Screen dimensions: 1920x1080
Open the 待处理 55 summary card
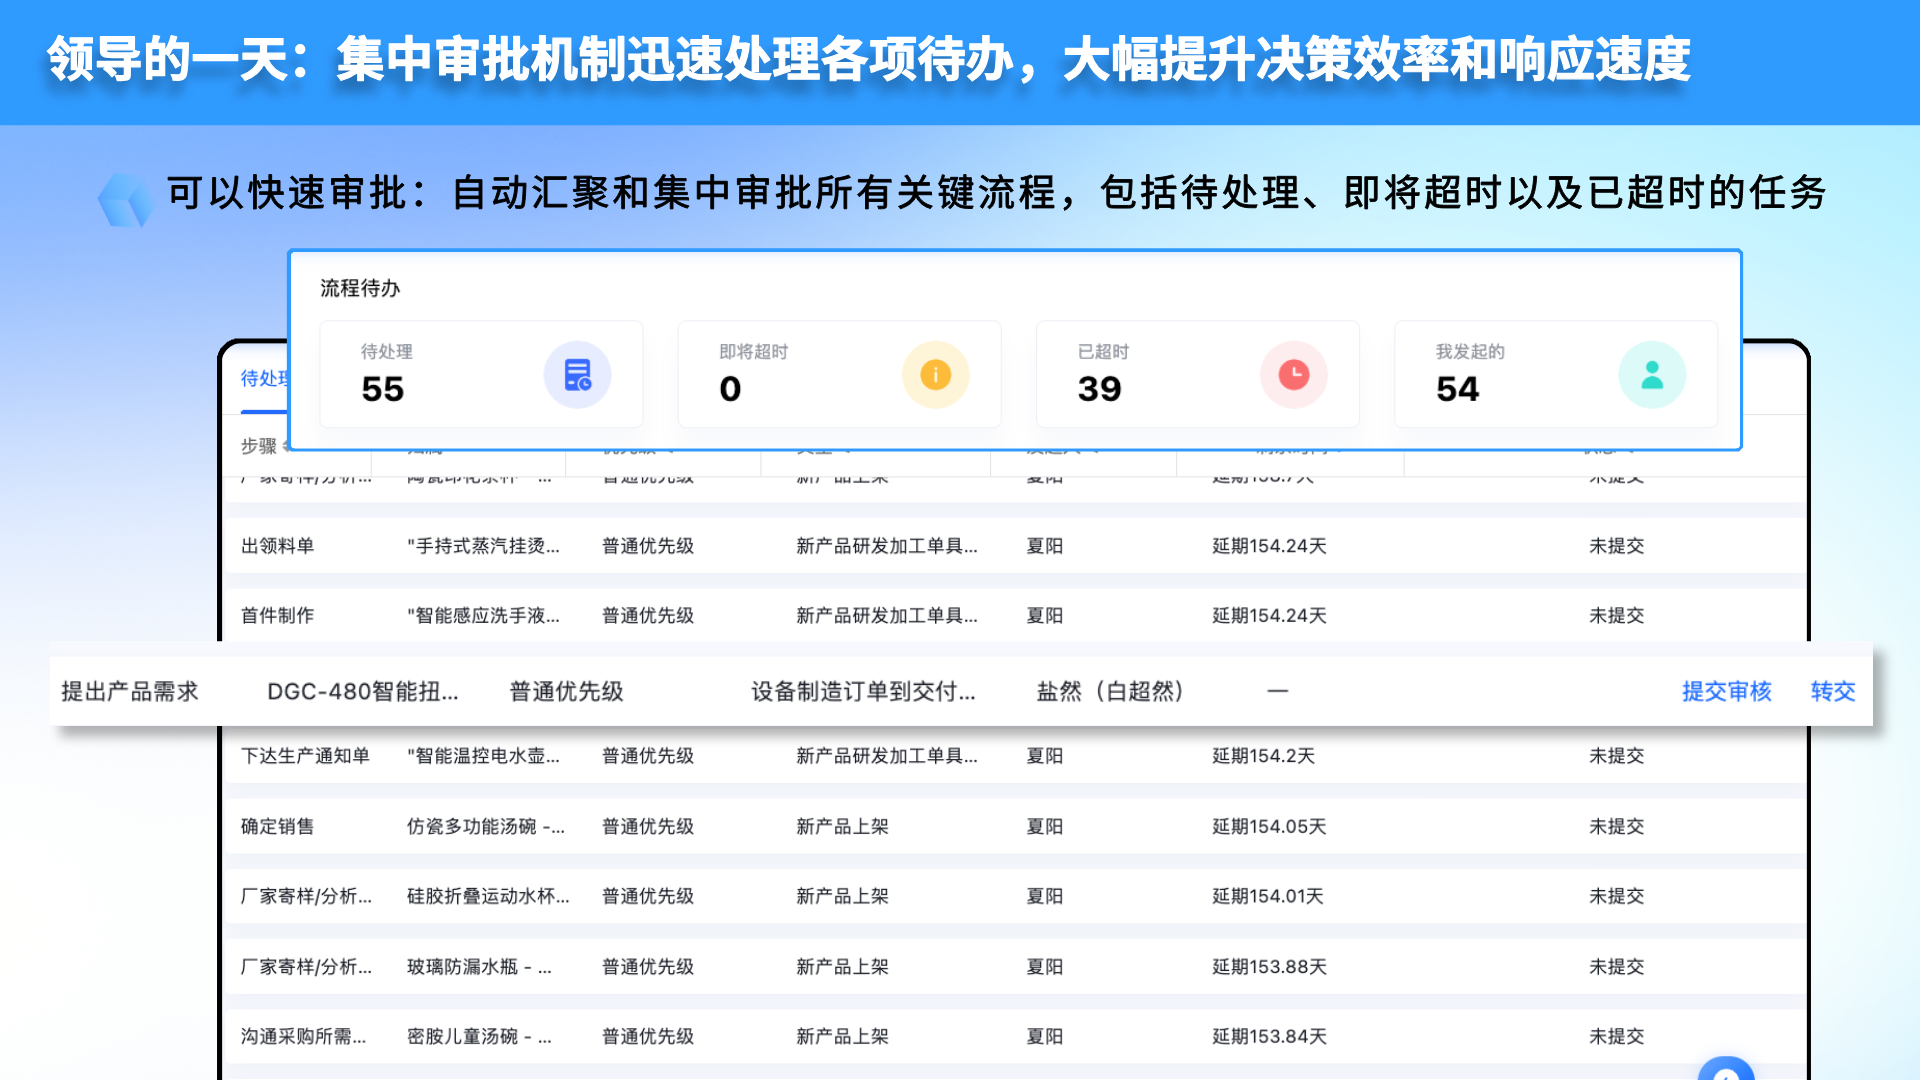point(481,374)
